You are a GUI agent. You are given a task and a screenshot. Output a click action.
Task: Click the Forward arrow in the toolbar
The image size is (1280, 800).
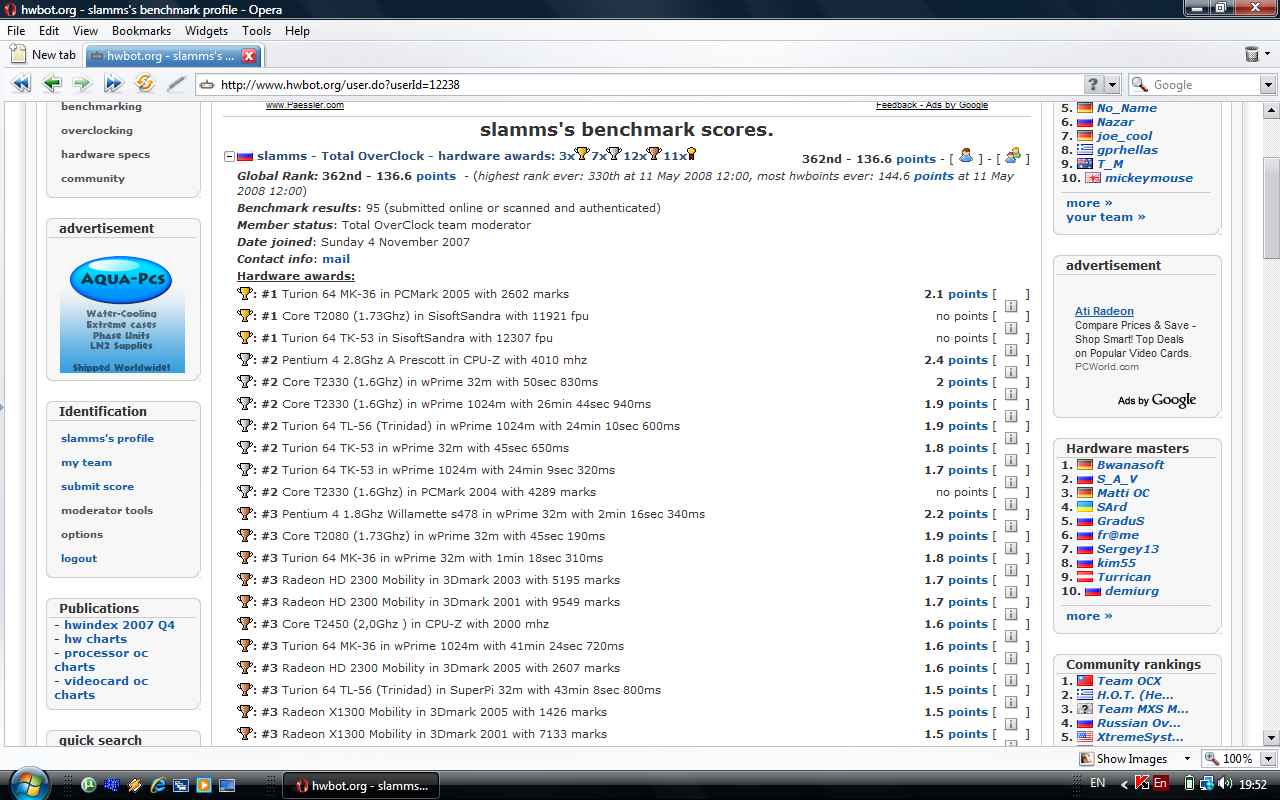(x=82, y=85)
